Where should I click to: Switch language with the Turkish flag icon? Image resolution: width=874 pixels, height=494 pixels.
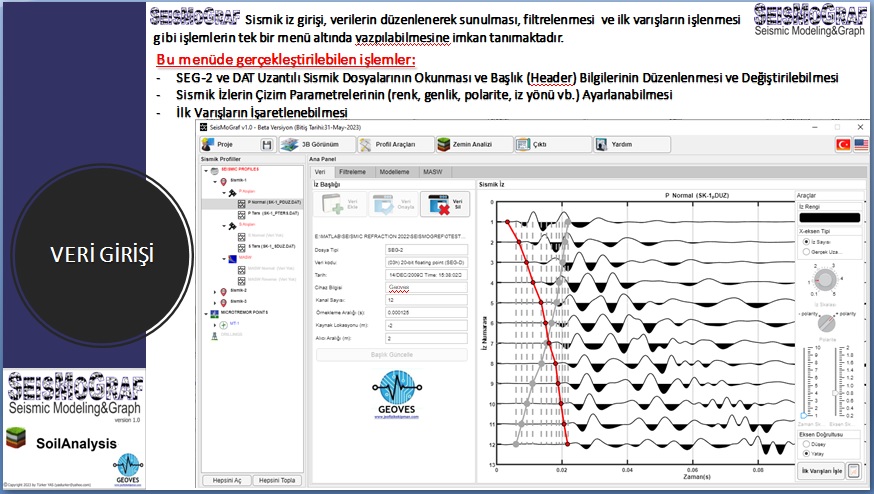click(843, 144)
